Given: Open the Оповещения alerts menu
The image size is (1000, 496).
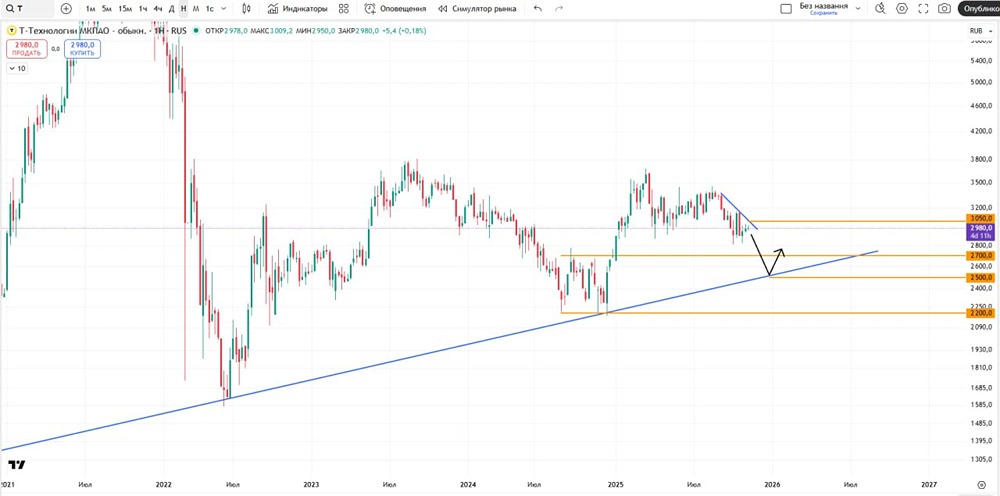Looking at the screenshot, I should tap(396, 9).
